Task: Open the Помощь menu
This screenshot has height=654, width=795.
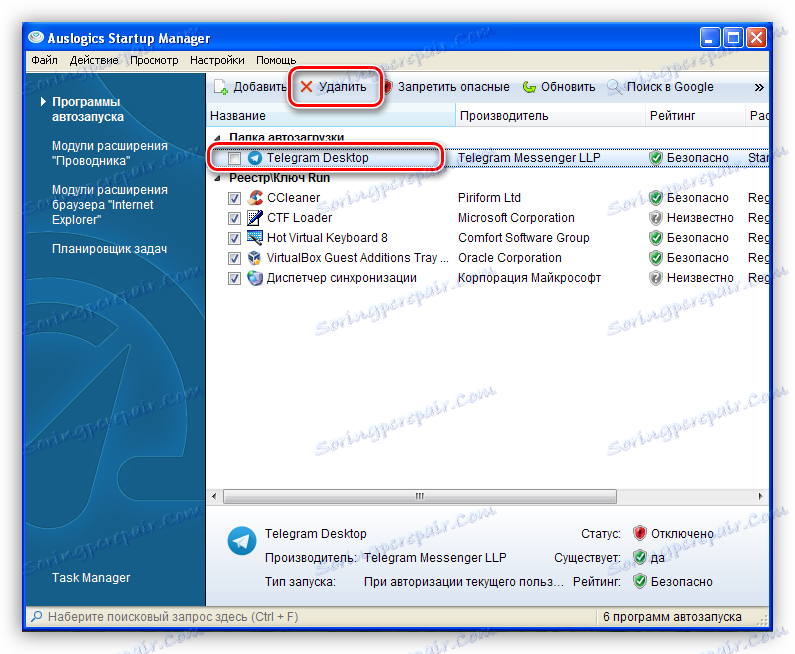Action: [276, 60]
